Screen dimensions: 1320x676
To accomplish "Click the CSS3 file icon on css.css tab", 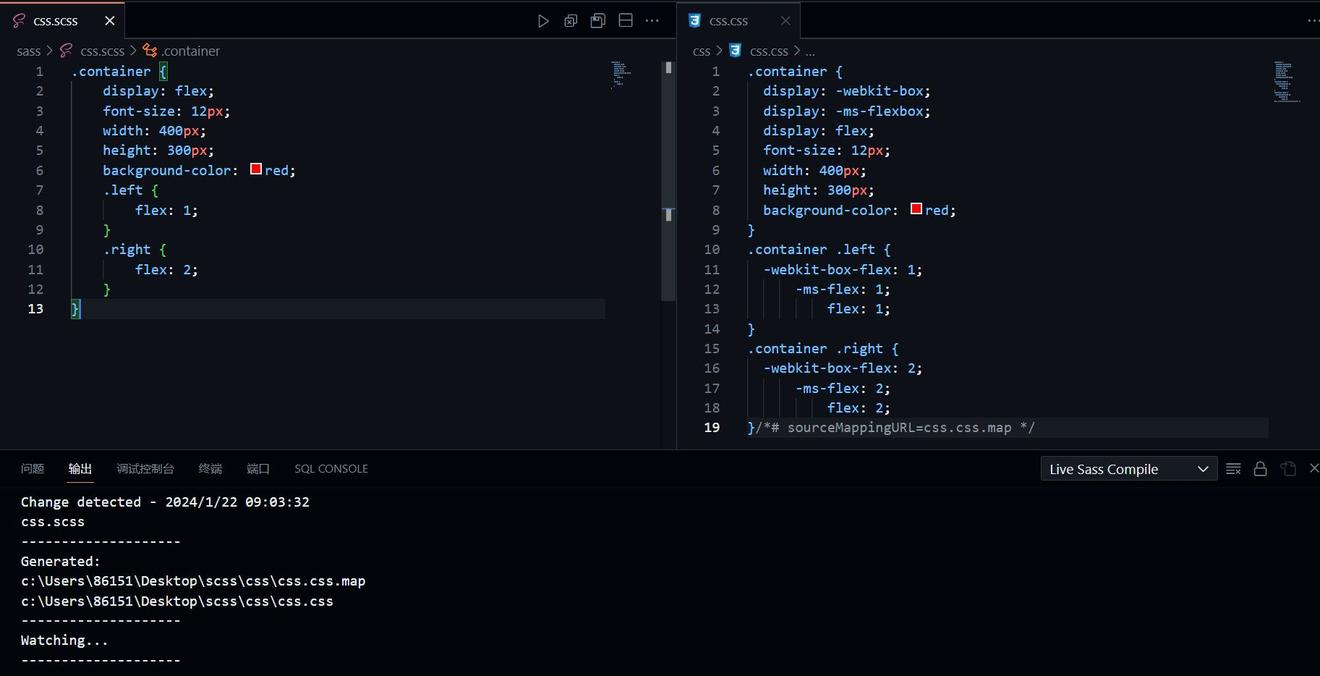I will pyautogui.click(x=694, y=21).
